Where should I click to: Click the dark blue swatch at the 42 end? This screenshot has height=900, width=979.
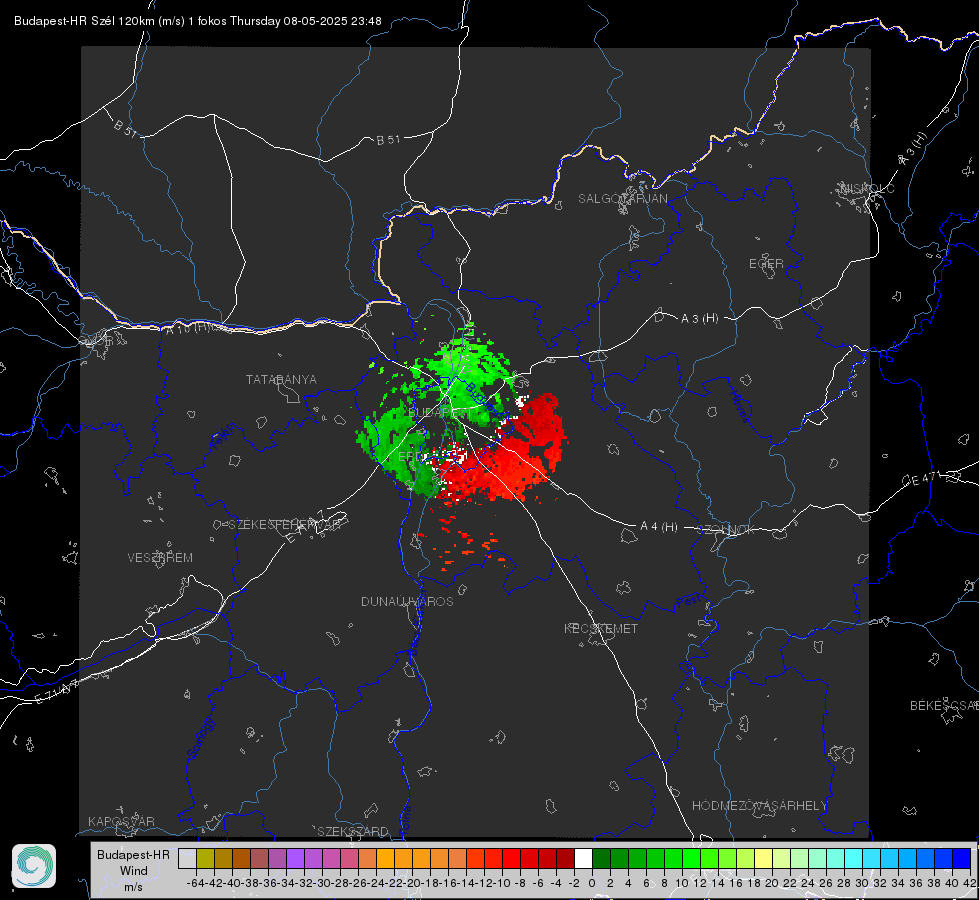pos(962,858)
